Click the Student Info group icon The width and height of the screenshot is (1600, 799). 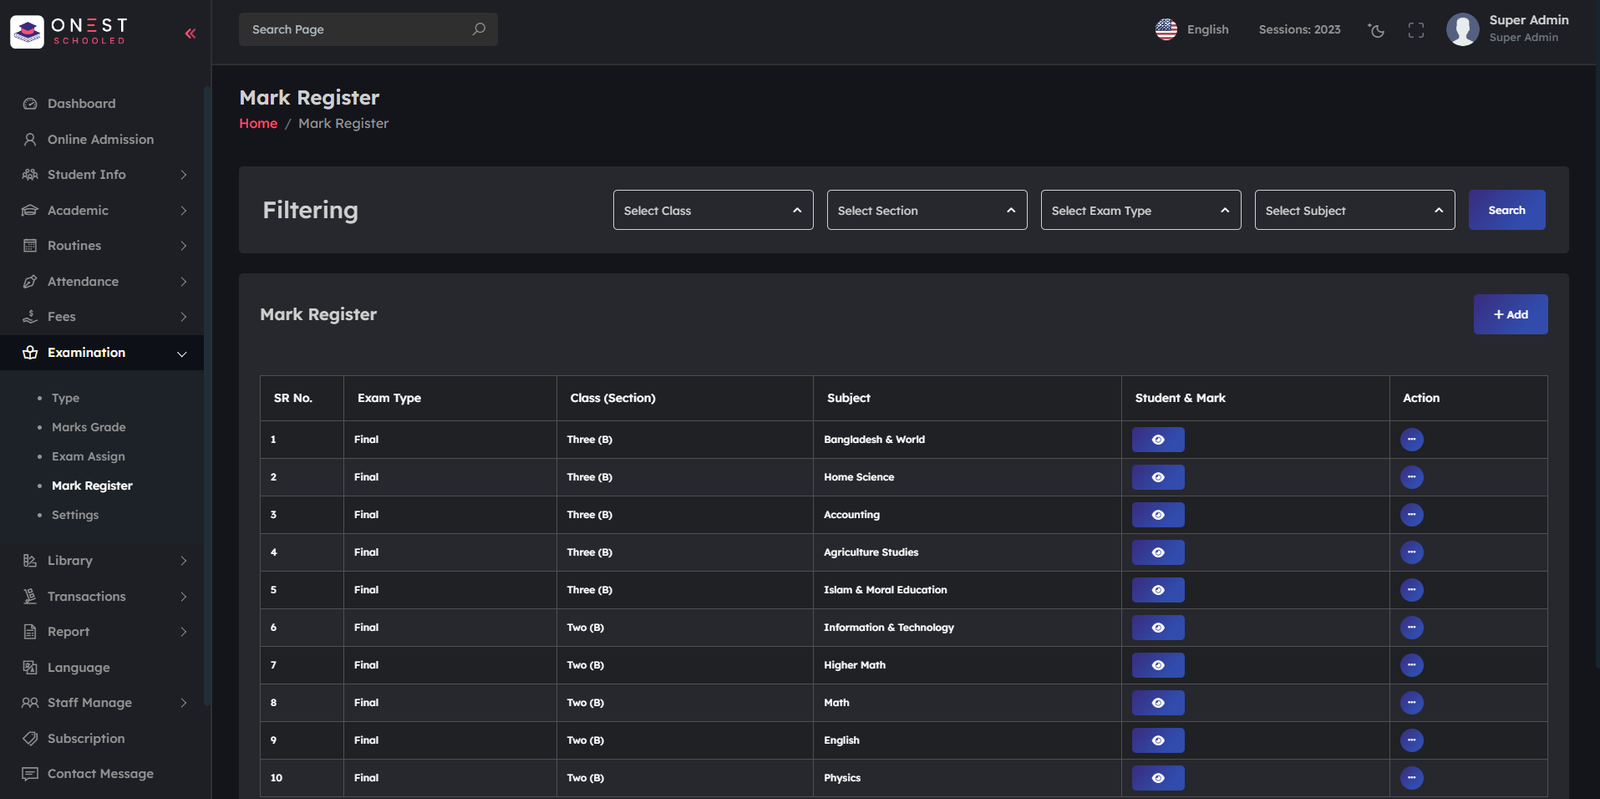(30, 174)
